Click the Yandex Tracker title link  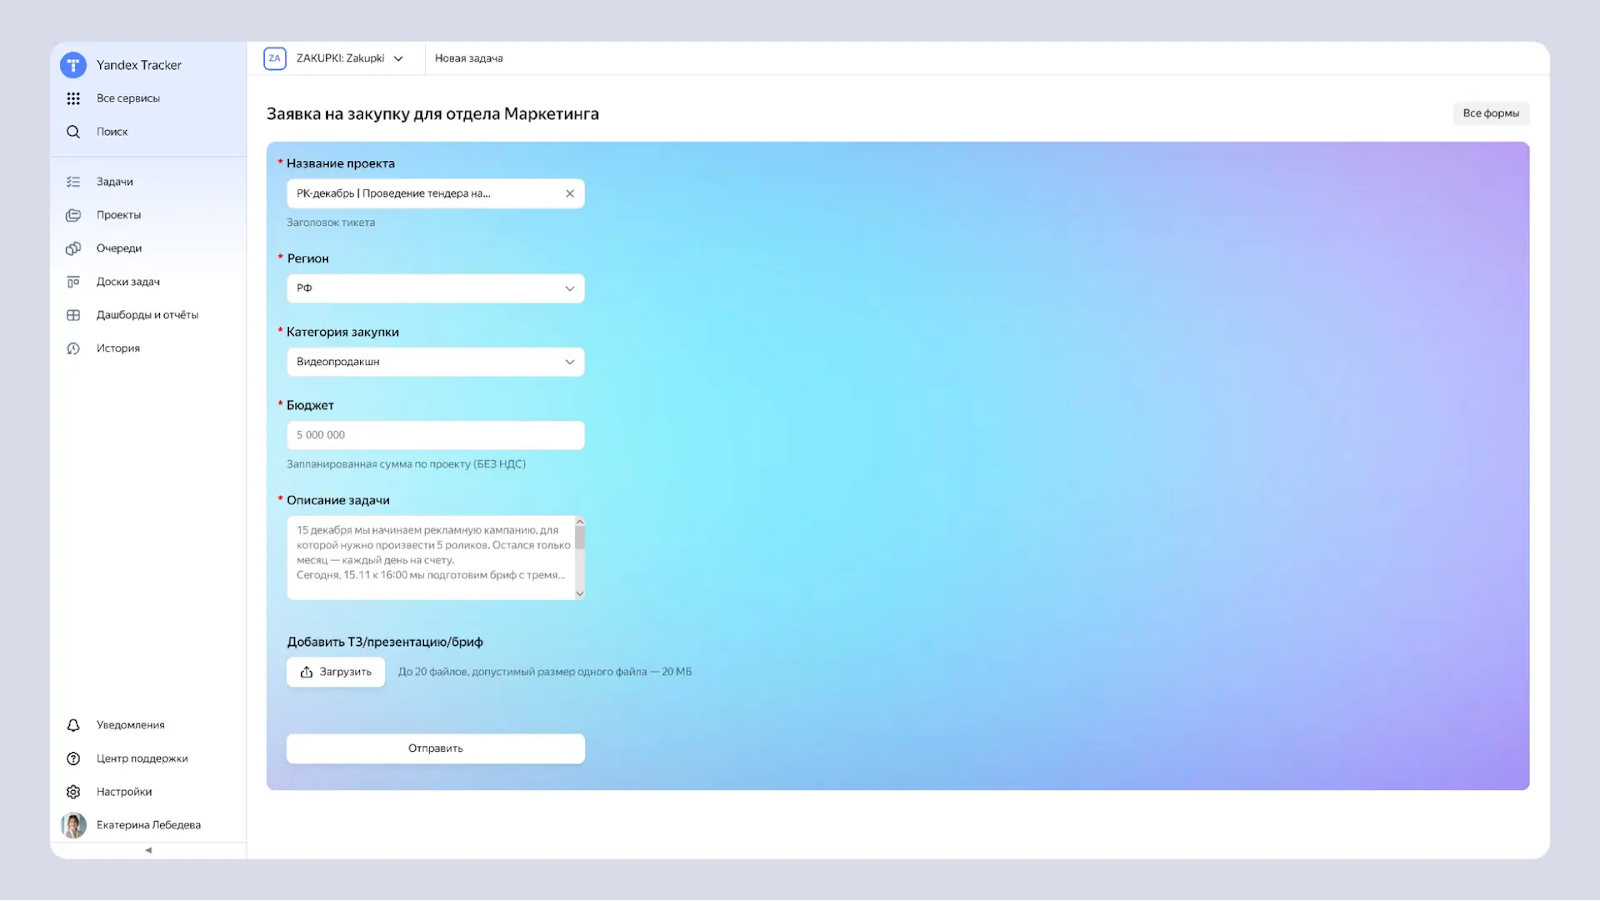(x=139, y=65)
